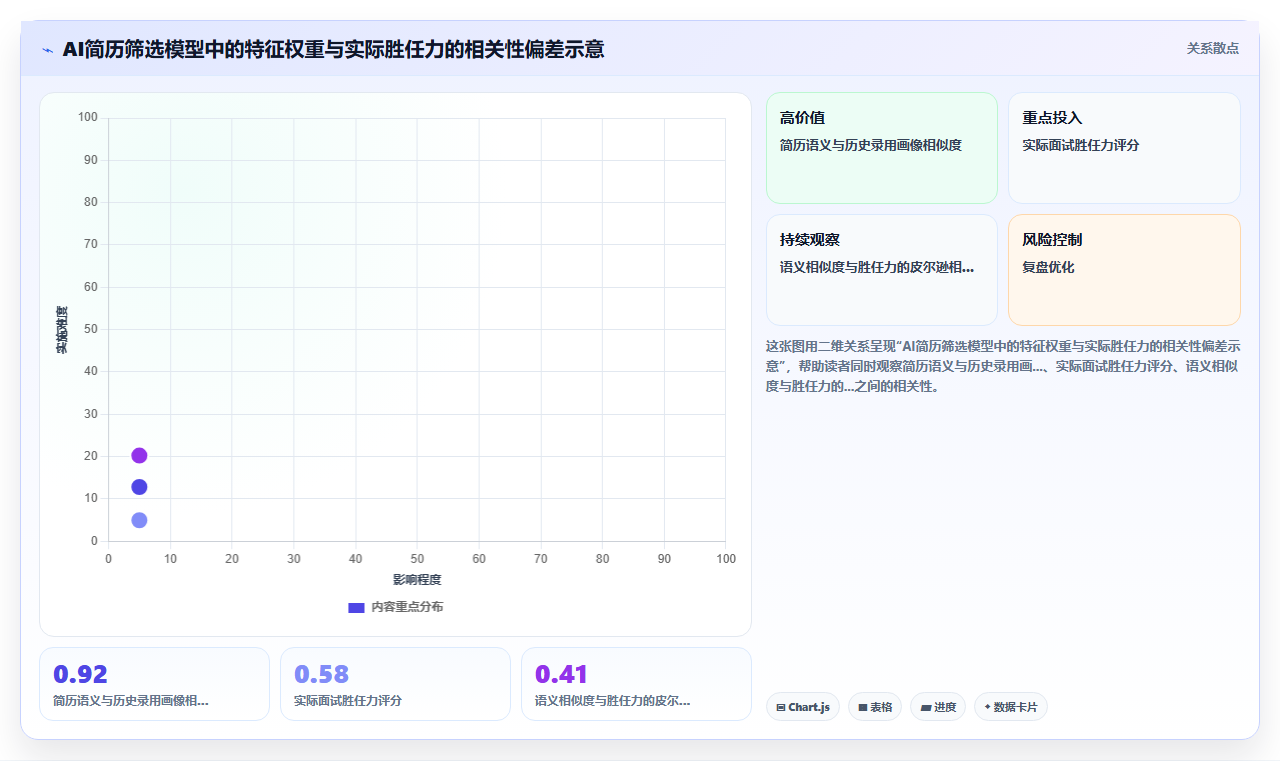The image size is (1280, 761).
Task: Click the light blue scatter point at 5
Action: tap(139, 520)
